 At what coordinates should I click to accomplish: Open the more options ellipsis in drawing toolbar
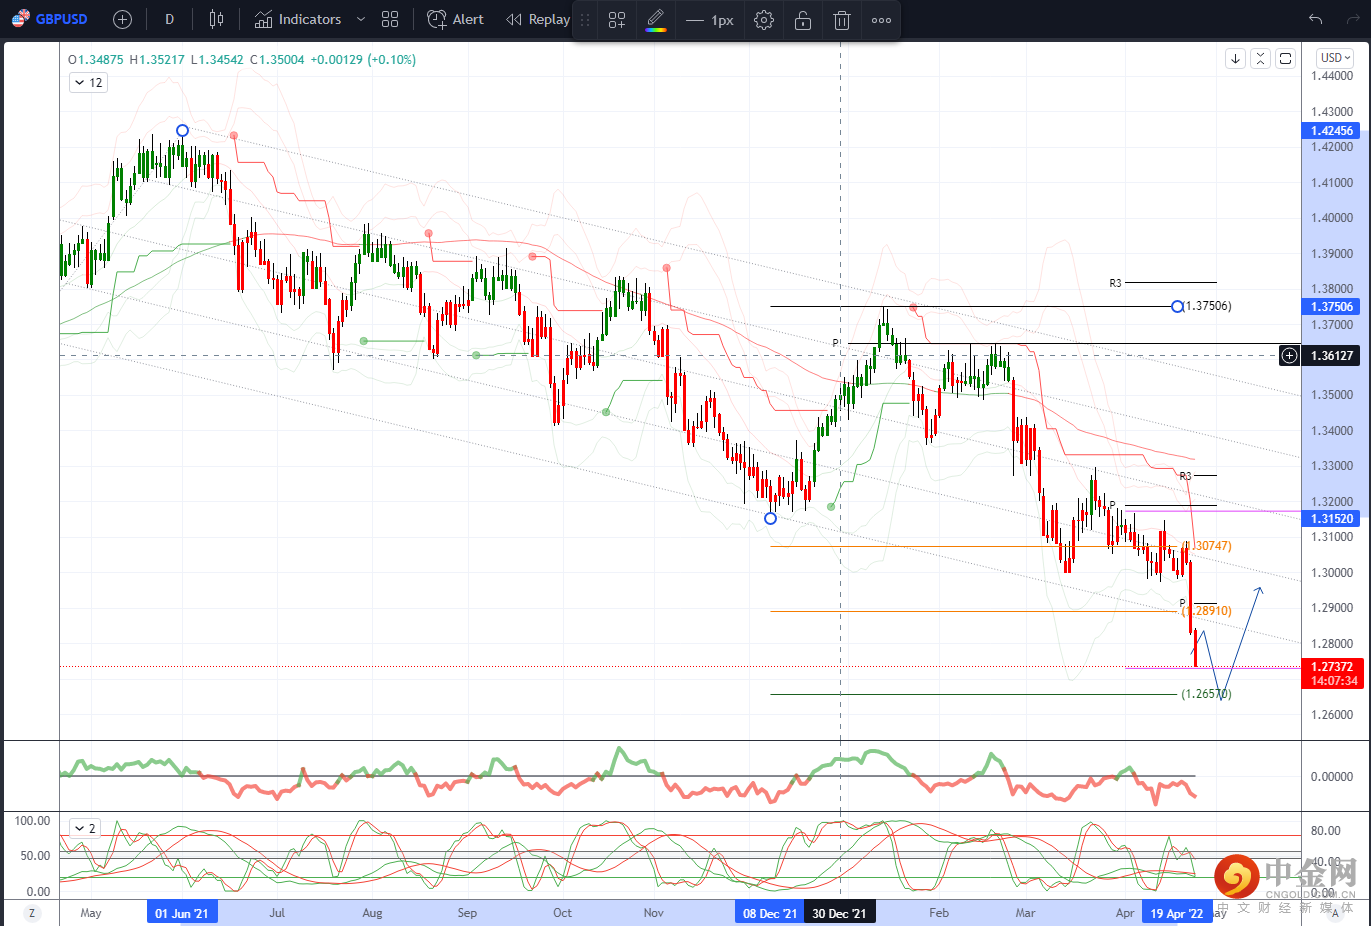point(881,20)
